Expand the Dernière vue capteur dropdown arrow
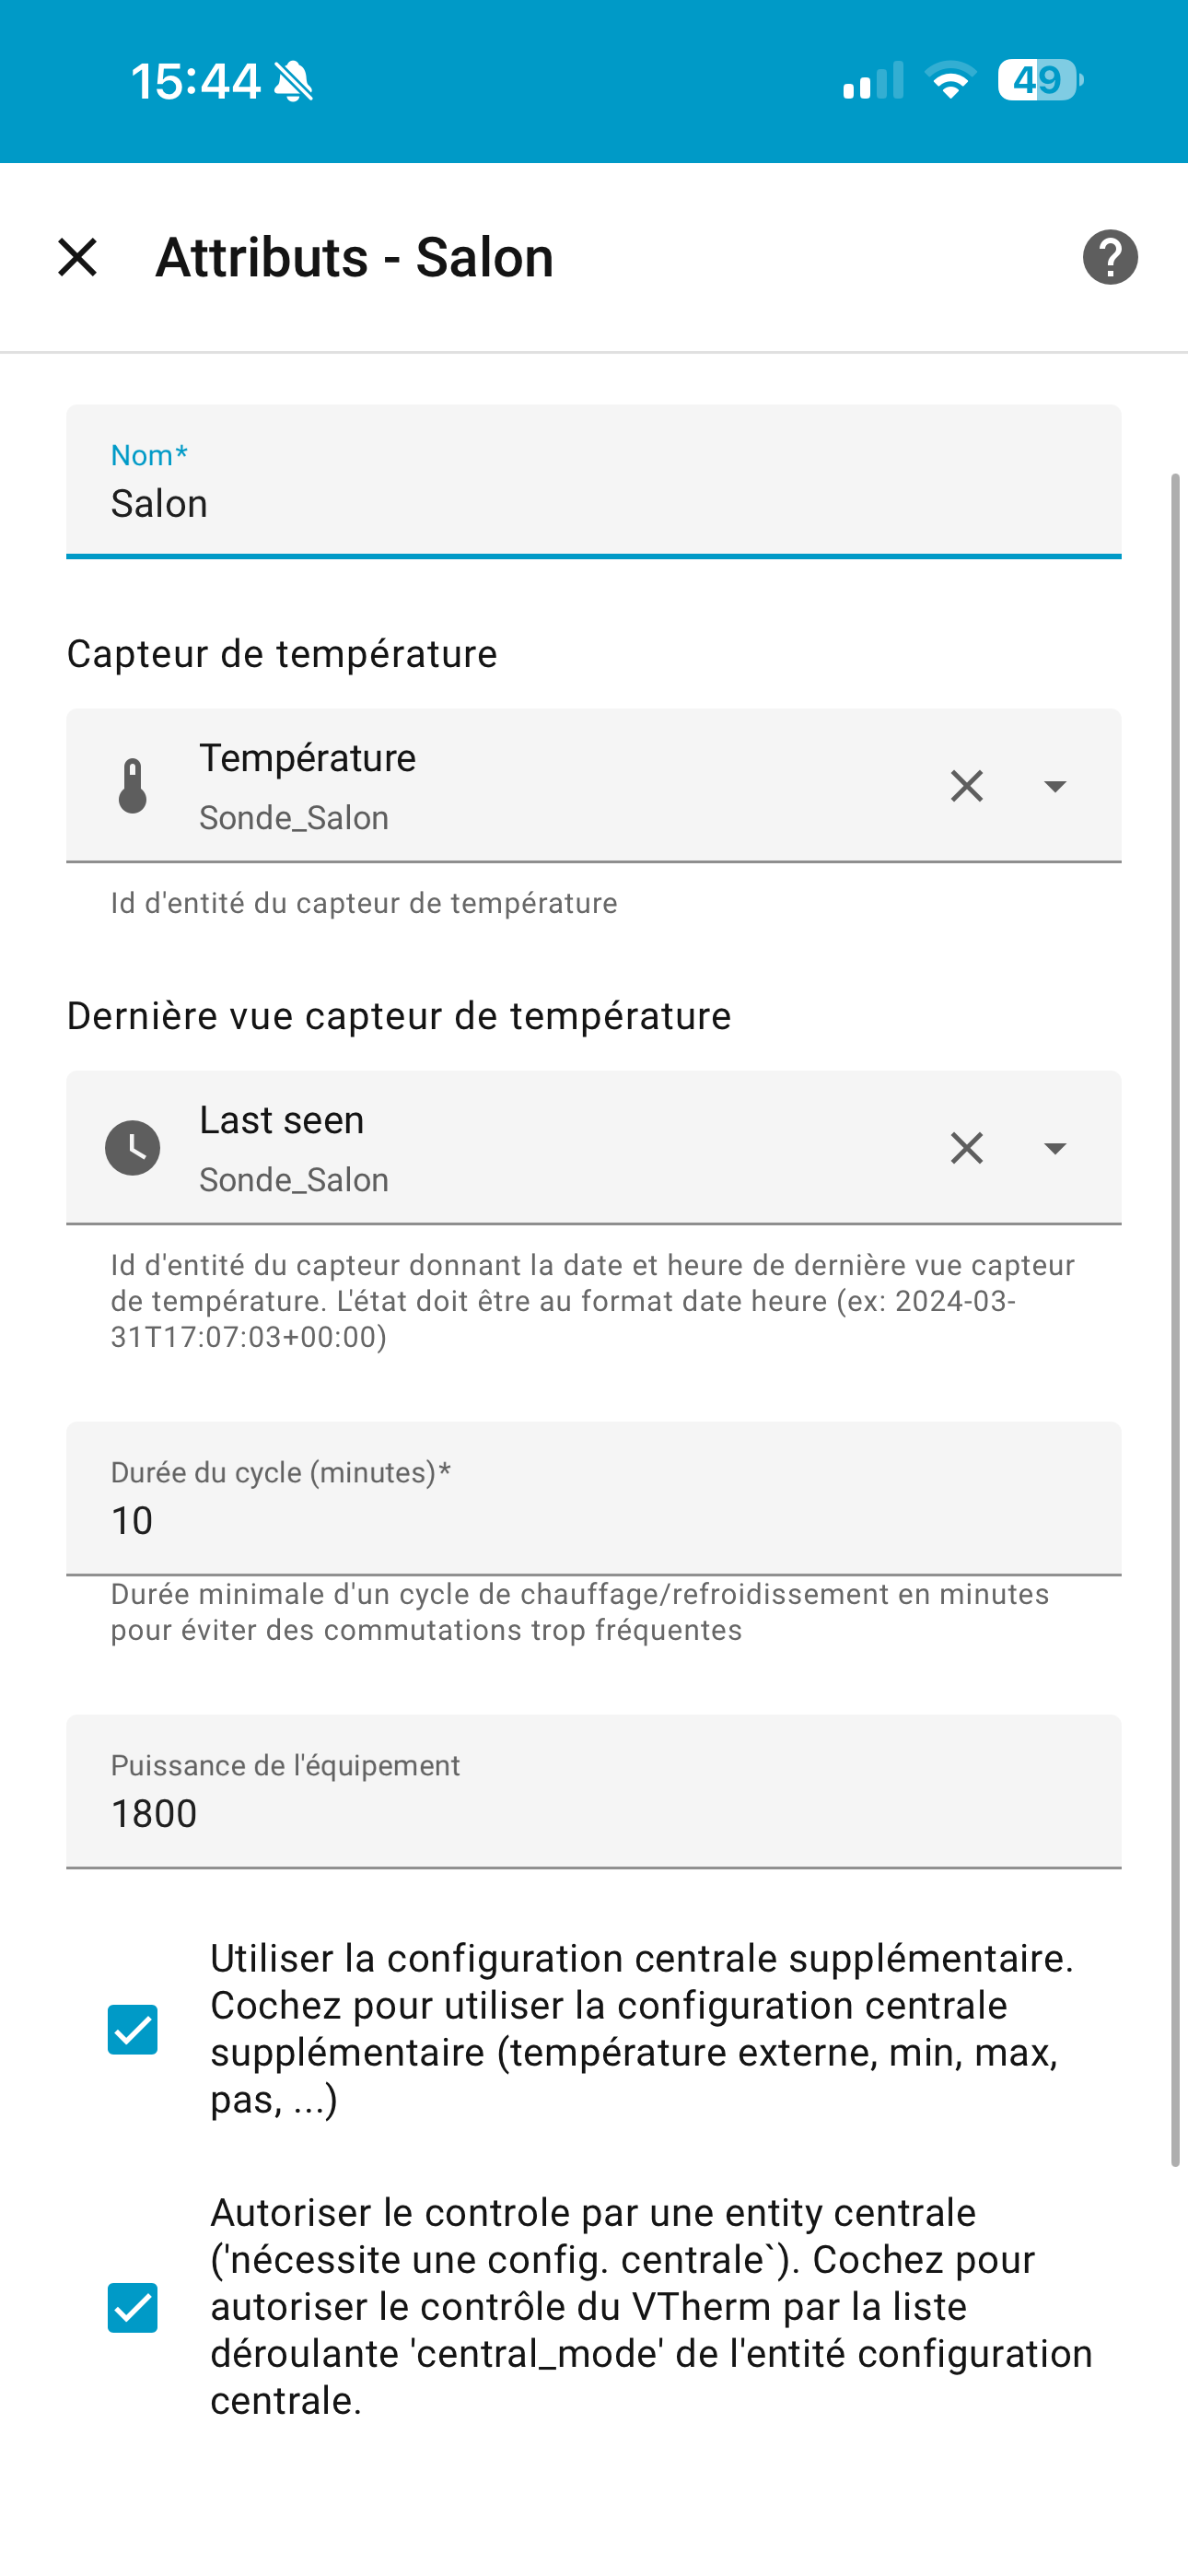This screenshot has height=2576, width=1188. tap(1055, 1148)
